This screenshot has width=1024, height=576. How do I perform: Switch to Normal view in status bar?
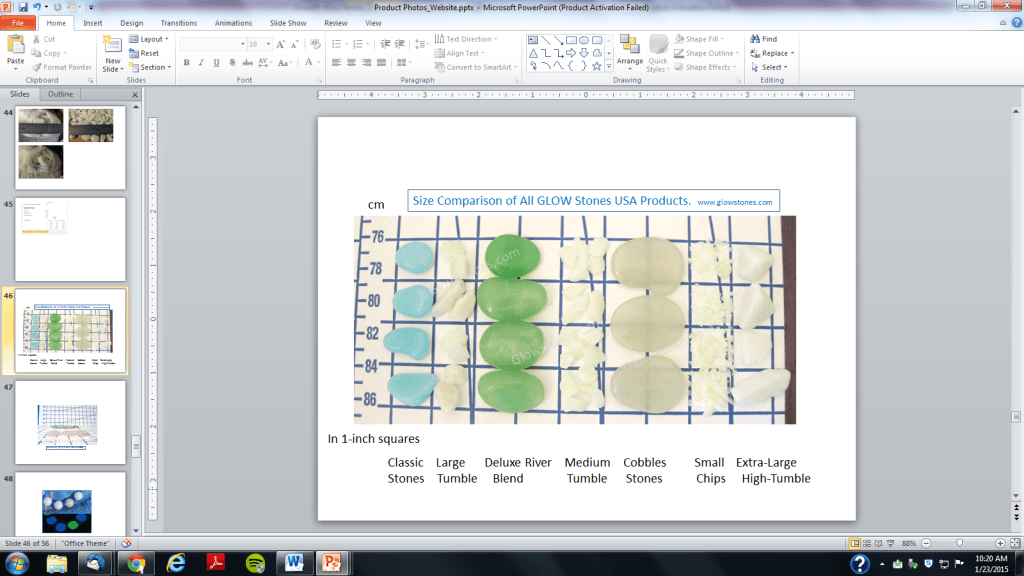pyautogui.click(x=854, y=543)
